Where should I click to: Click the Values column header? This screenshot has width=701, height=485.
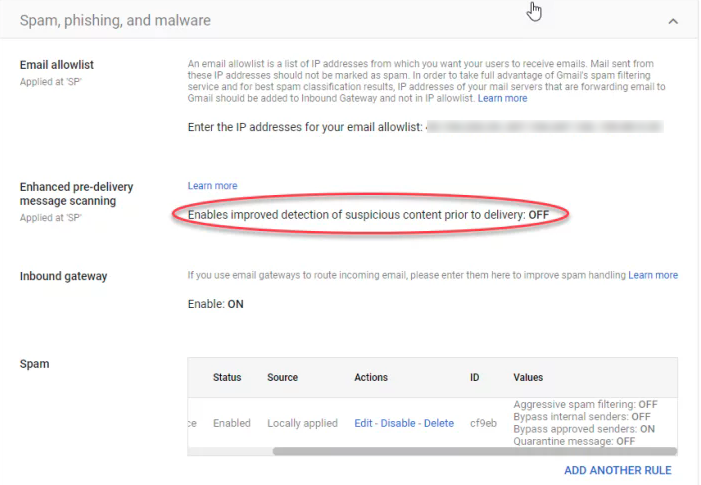[x=528, y=377]
